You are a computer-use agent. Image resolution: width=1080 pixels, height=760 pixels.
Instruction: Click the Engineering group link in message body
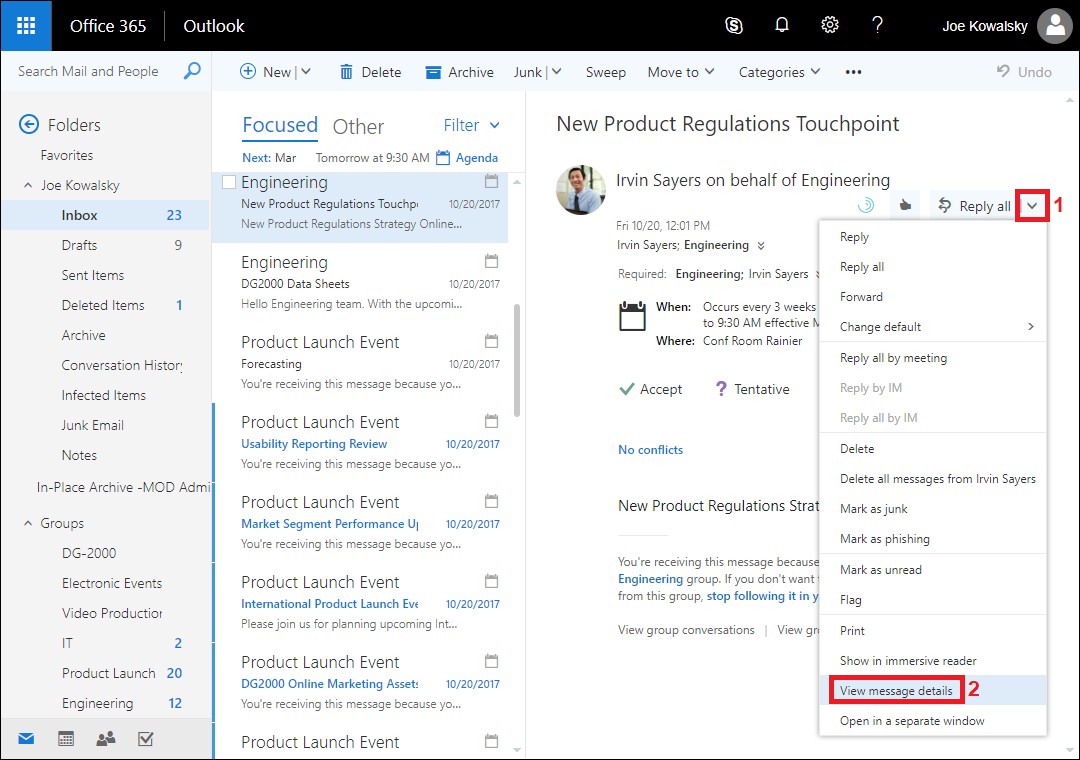tap(650, 579)
